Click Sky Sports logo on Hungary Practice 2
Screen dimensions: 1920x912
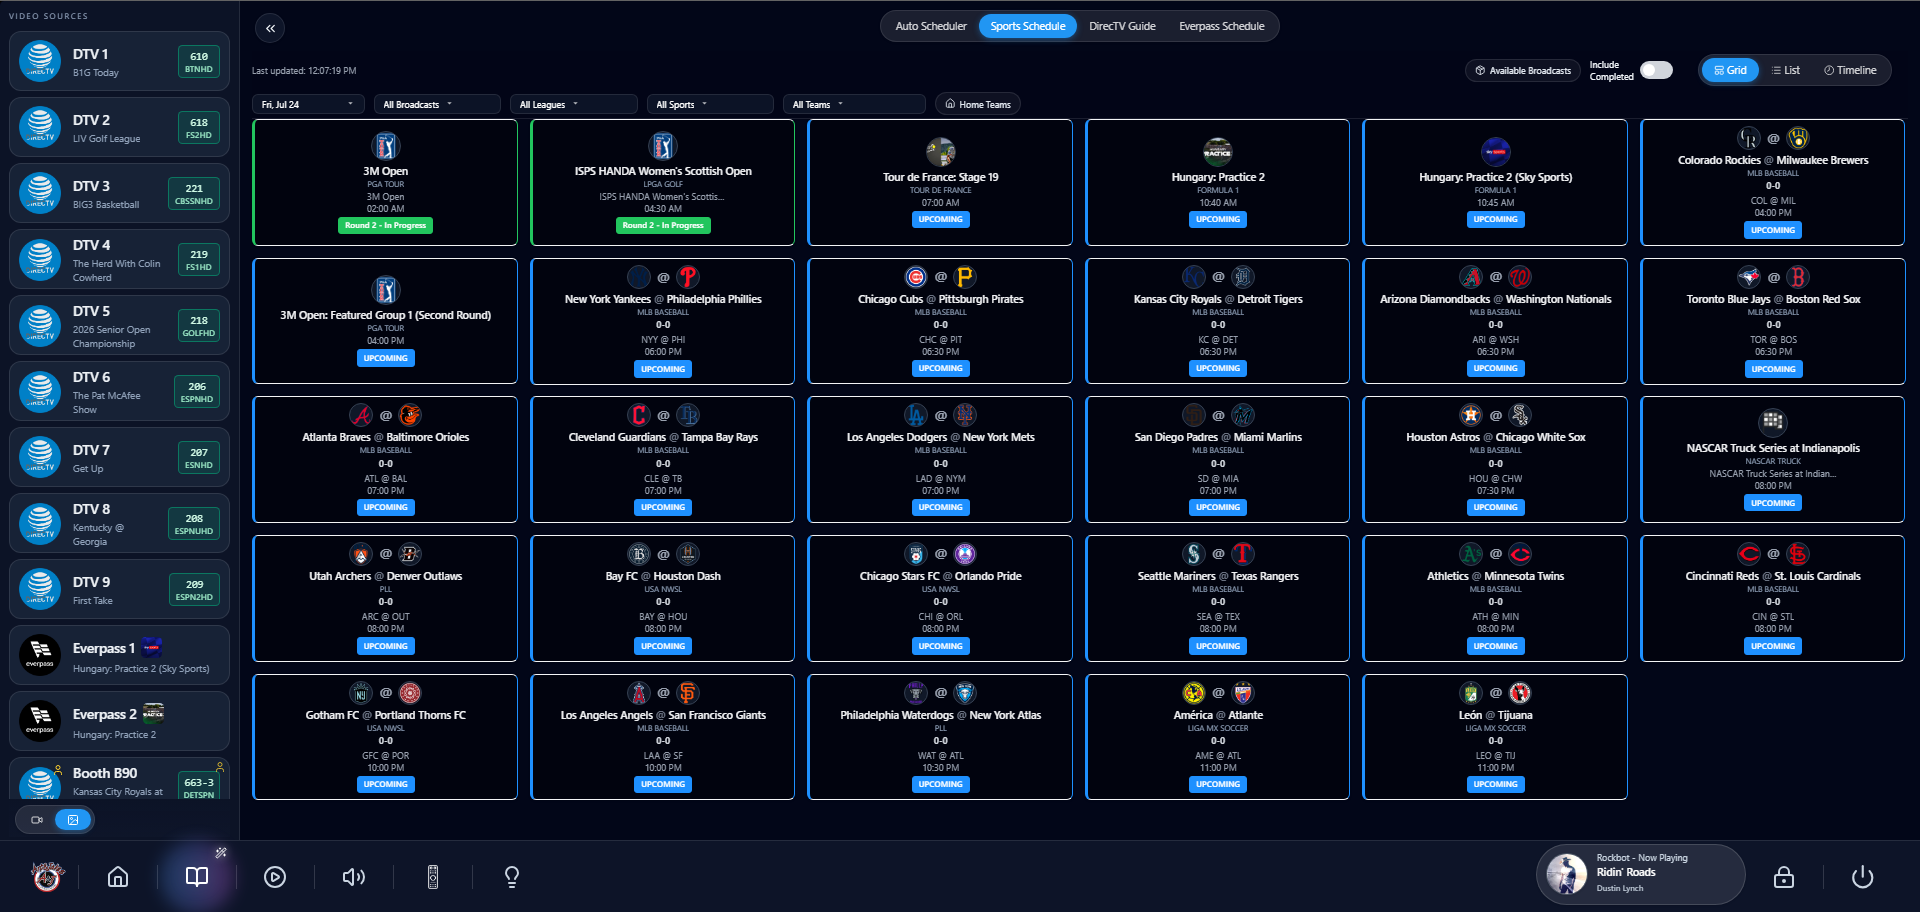click(1495, 152)
